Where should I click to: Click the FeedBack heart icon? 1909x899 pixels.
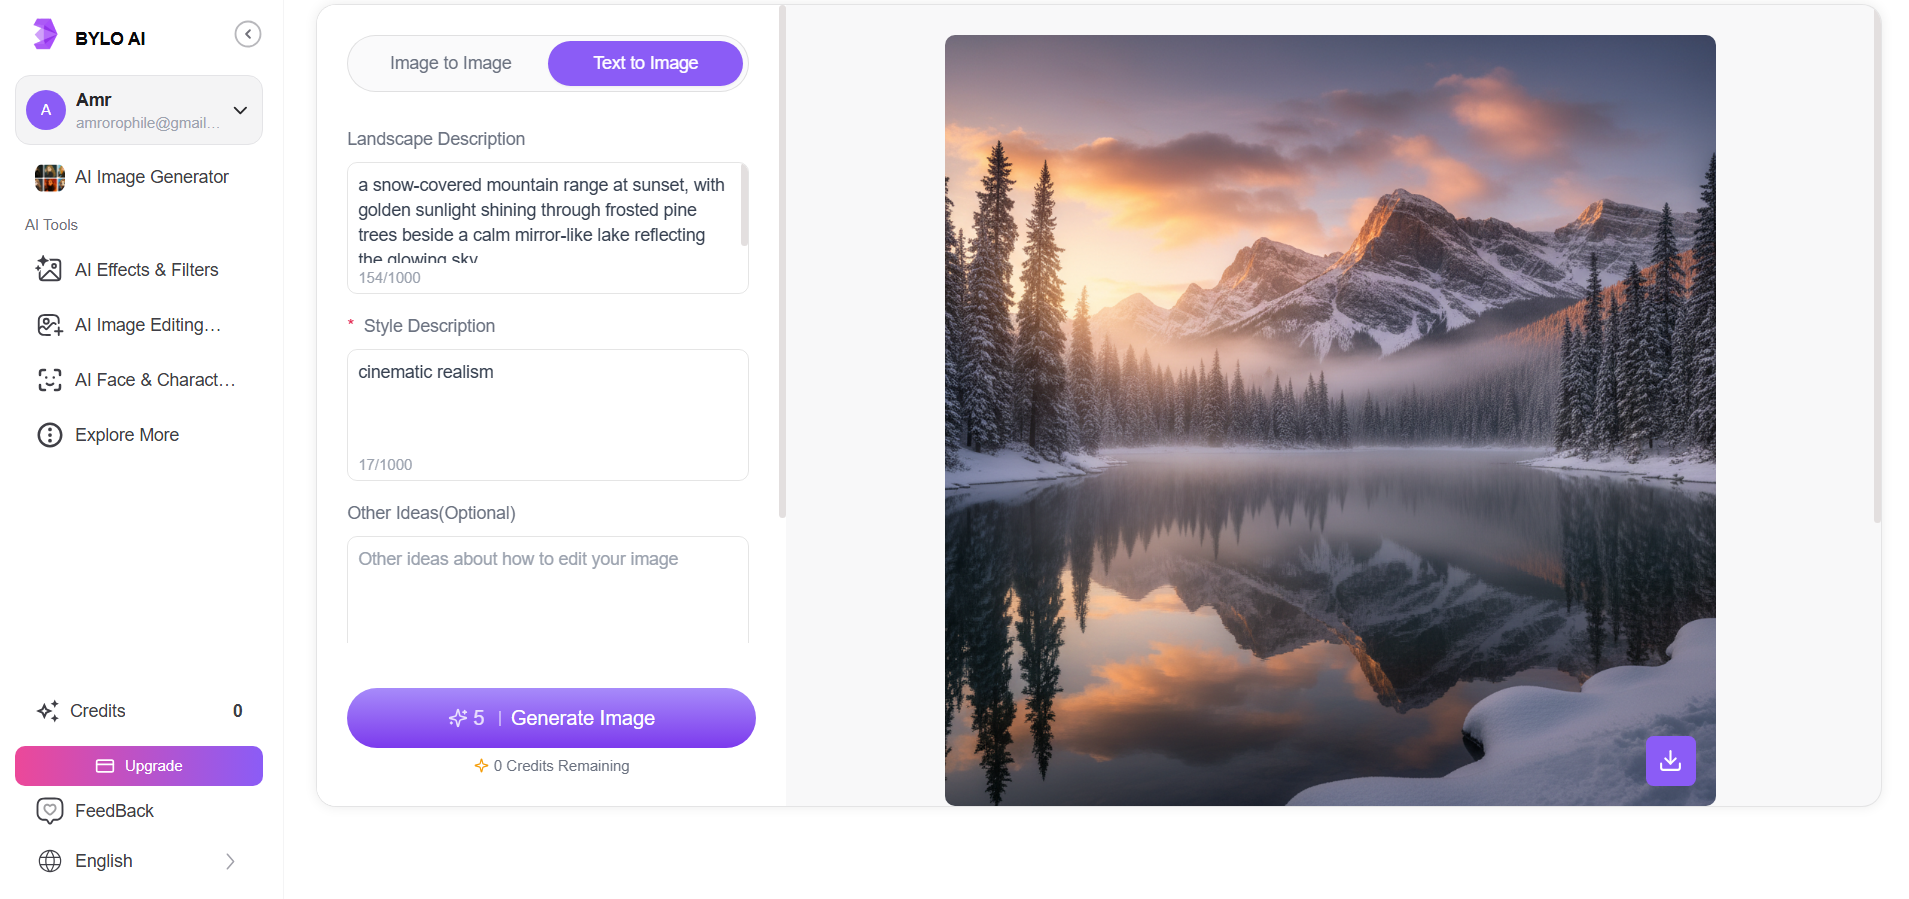pos(50,811)
